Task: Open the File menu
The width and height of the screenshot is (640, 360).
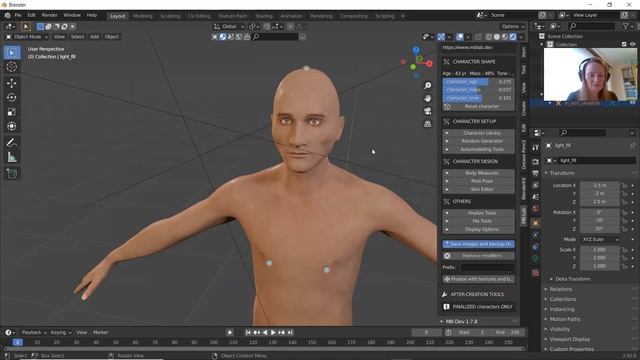Action: [x=18, y=15]
